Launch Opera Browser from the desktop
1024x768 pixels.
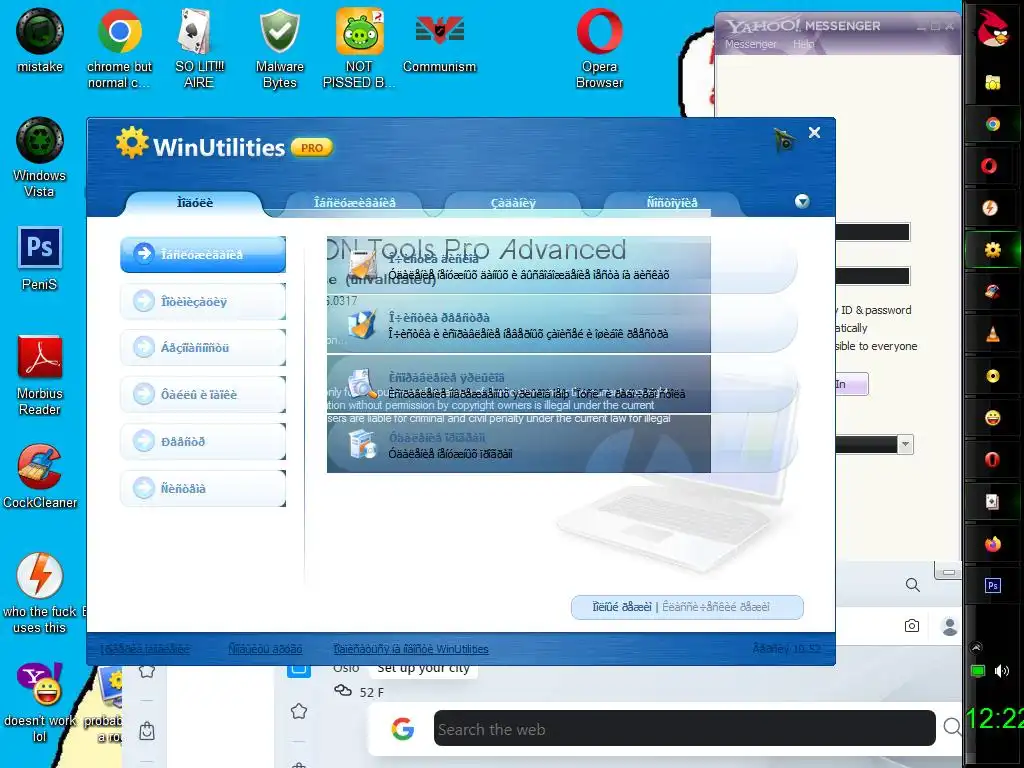[599, 47]
